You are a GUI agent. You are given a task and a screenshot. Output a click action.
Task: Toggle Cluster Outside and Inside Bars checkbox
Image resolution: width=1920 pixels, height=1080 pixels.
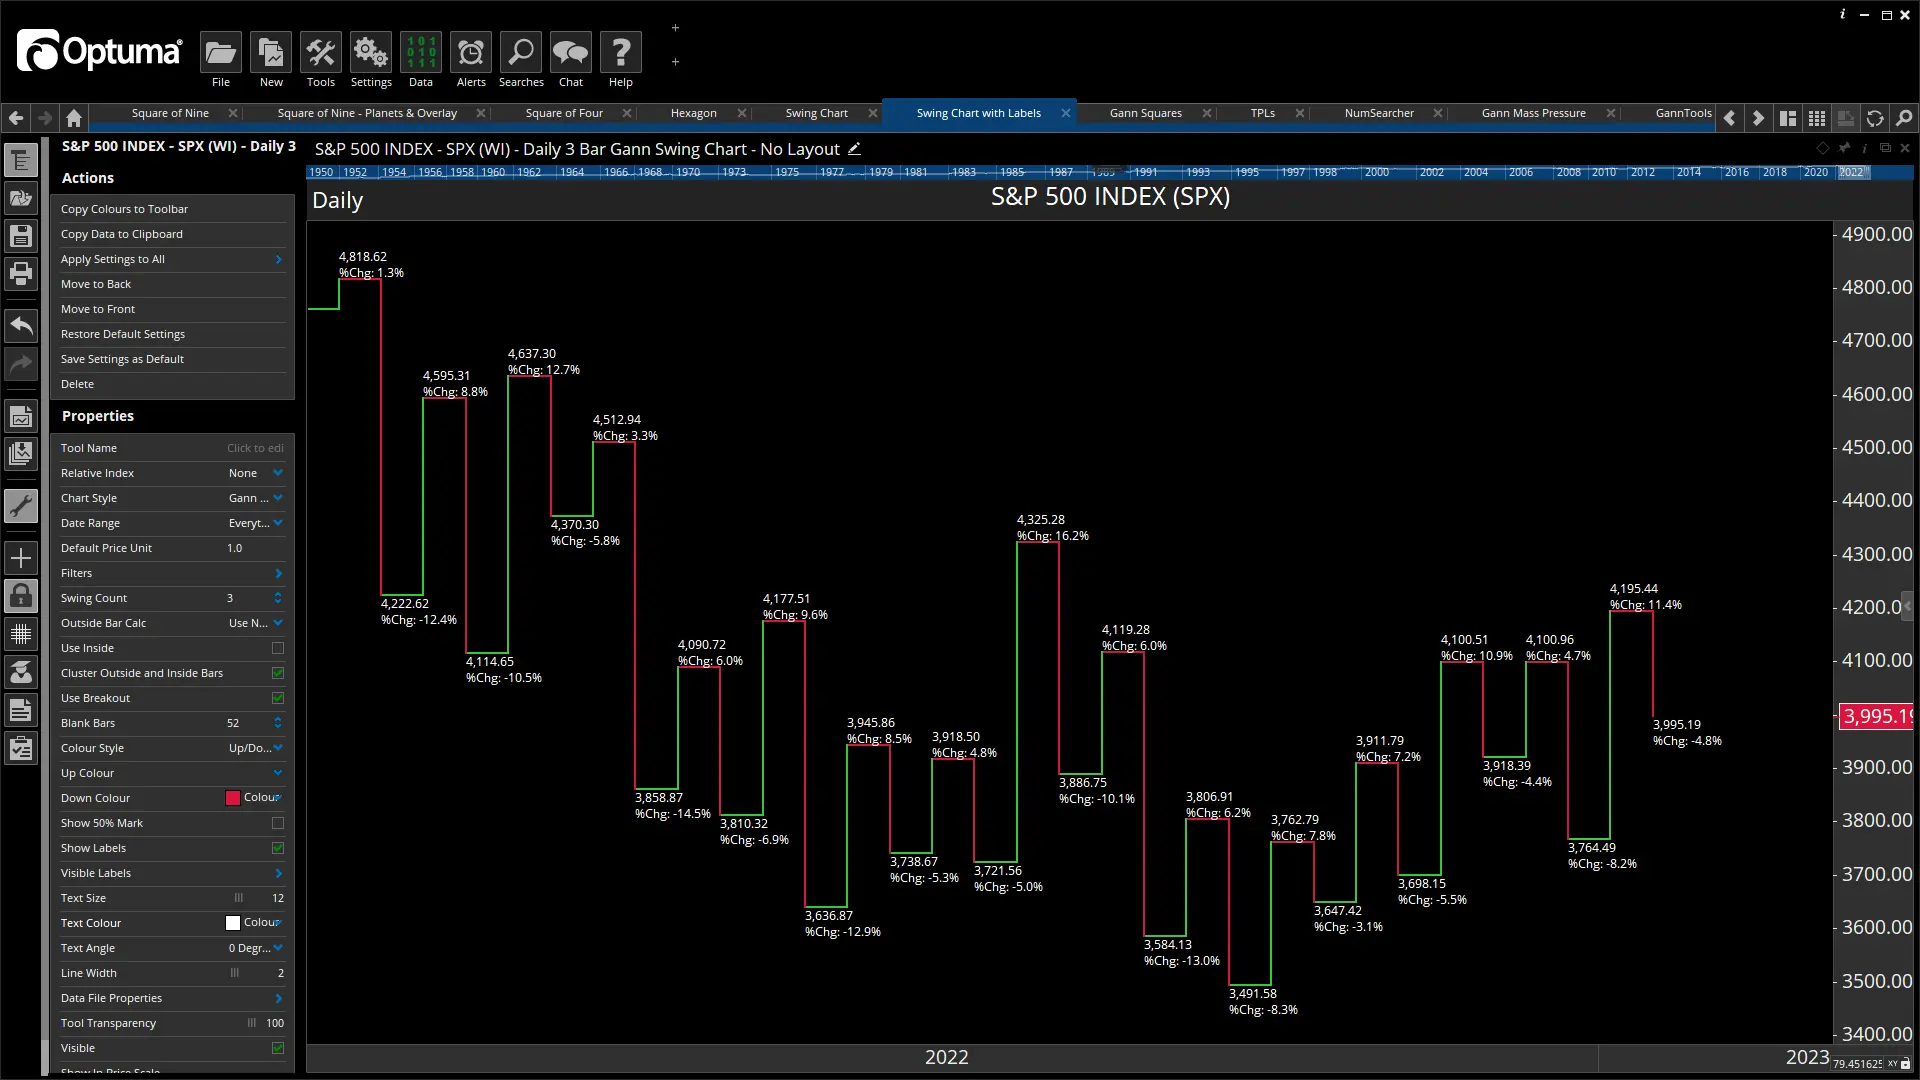tap(278, 673)
